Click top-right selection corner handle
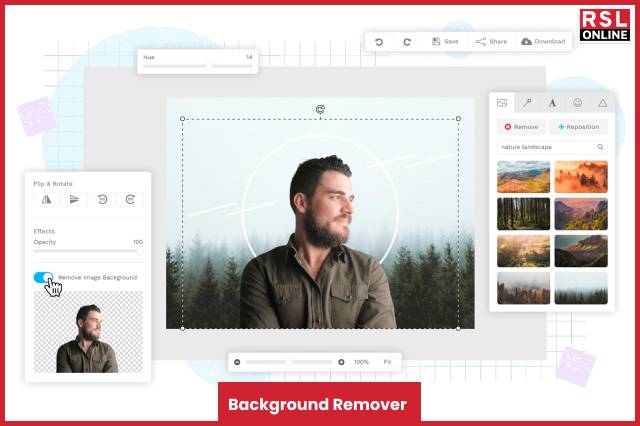 [458, 119]
